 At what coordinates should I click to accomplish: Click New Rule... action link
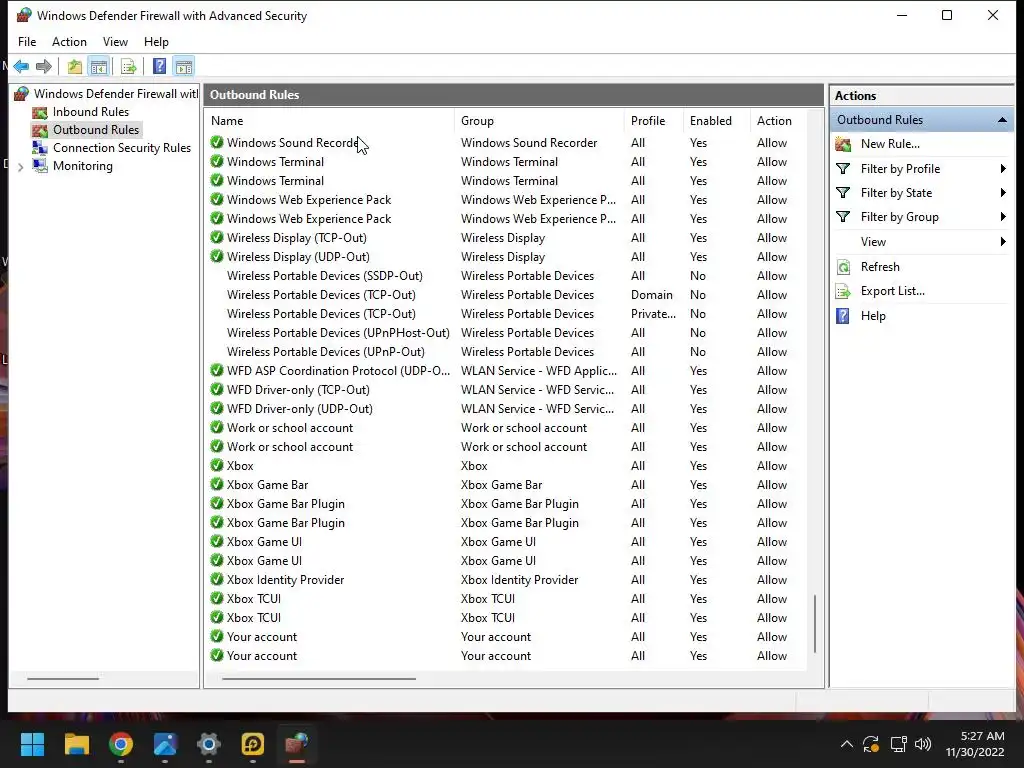click(890, 144)
